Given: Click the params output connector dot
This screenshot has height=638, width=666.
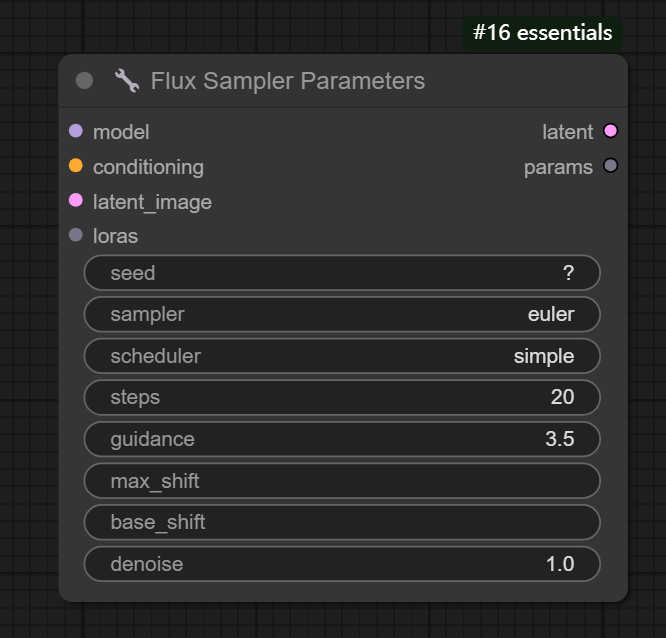Looking at the screenshot, I should click(x=611, y=166).
